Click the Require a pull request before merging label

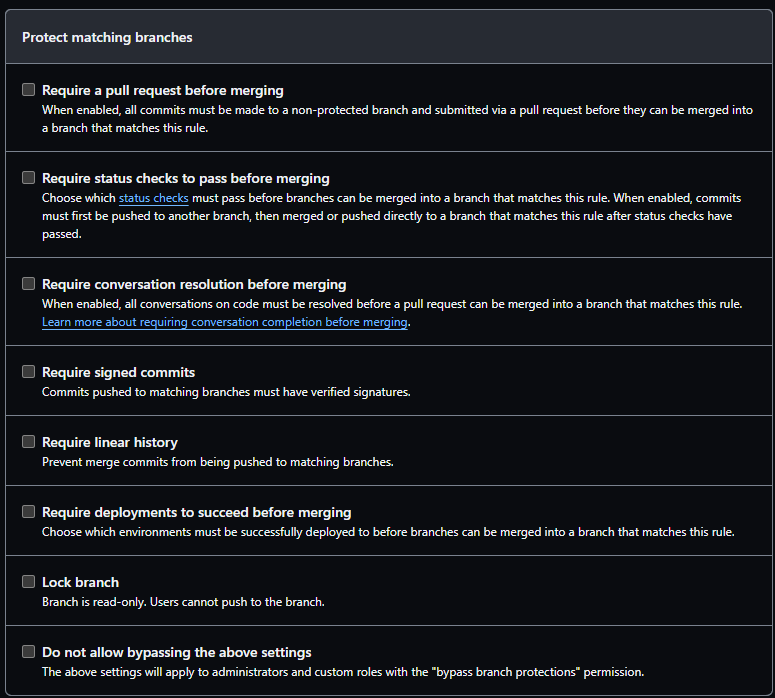pyautogui.click(x=163, y=90)
